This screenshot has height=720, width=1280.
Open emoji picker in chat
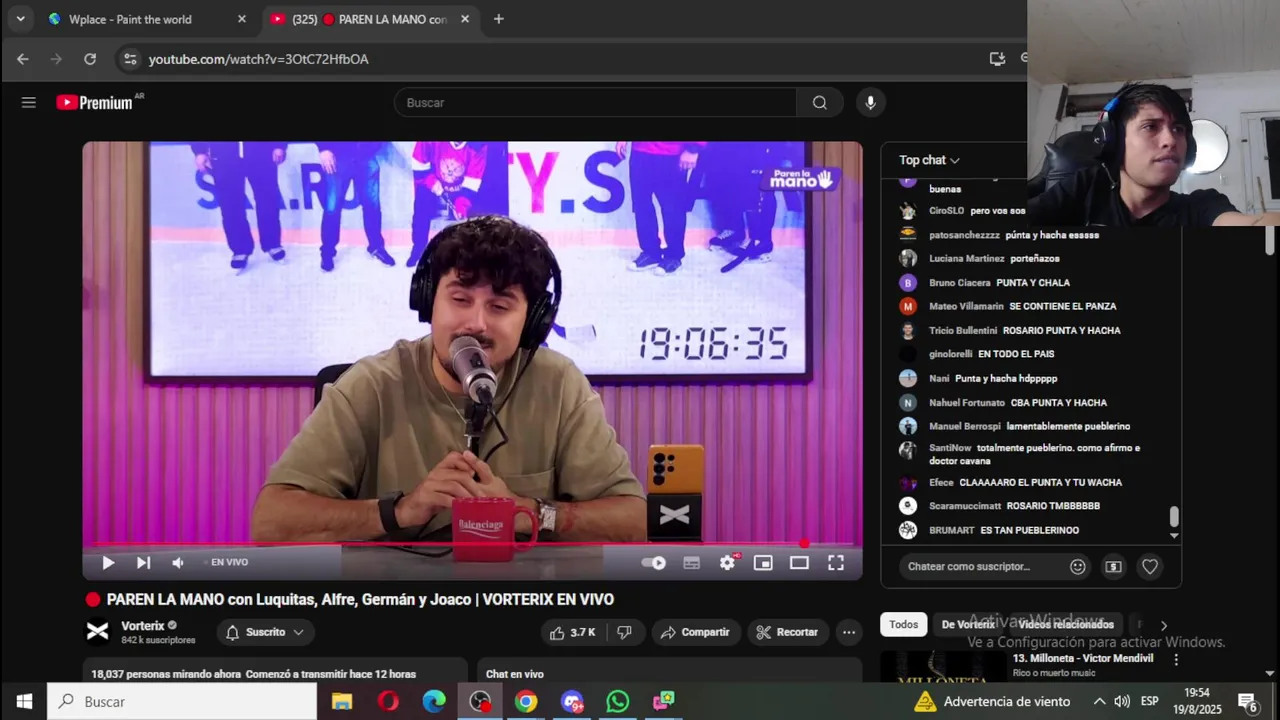[x=1078, y=566]
